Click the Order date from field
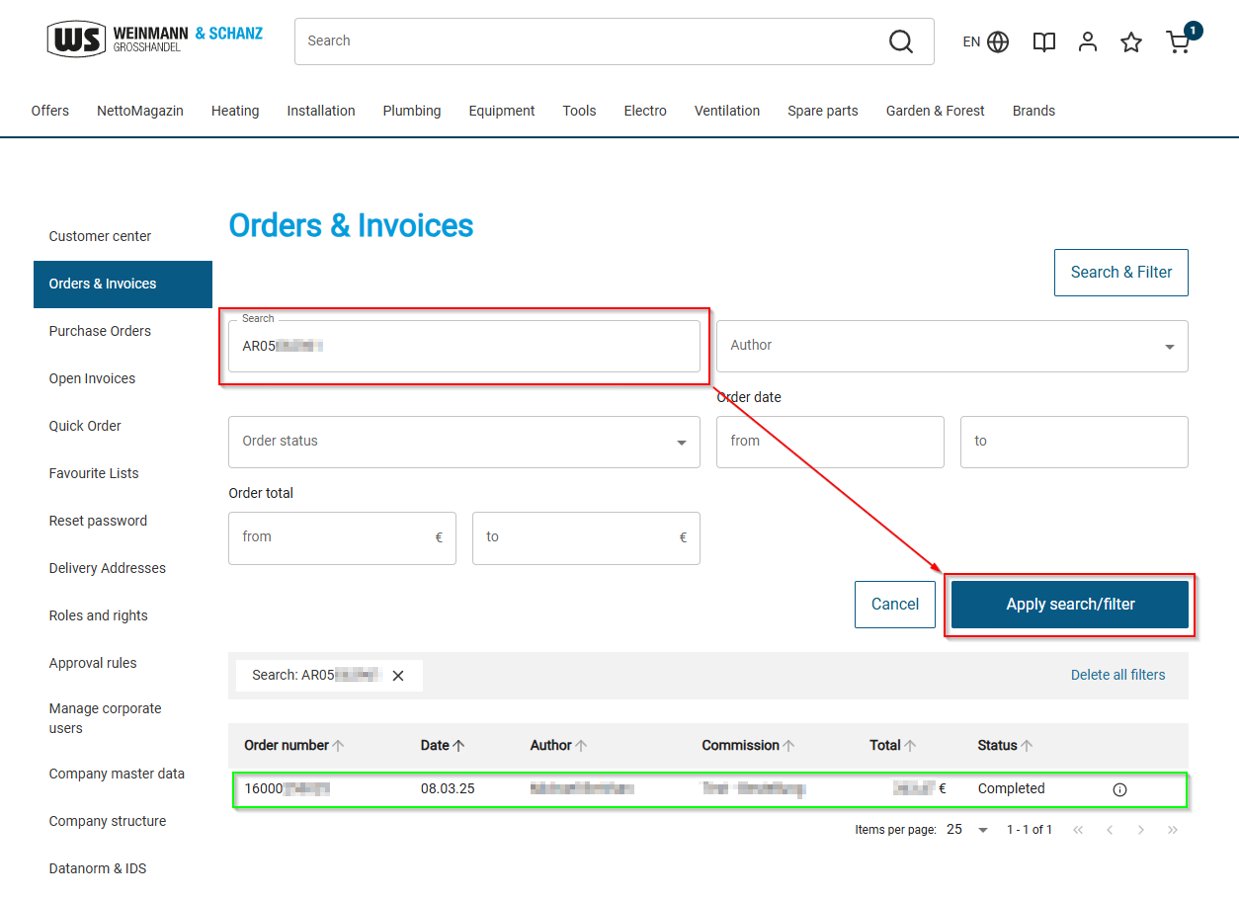This screenshot has height=897, width=1239. pyautogui.click(x=829, y=442)
